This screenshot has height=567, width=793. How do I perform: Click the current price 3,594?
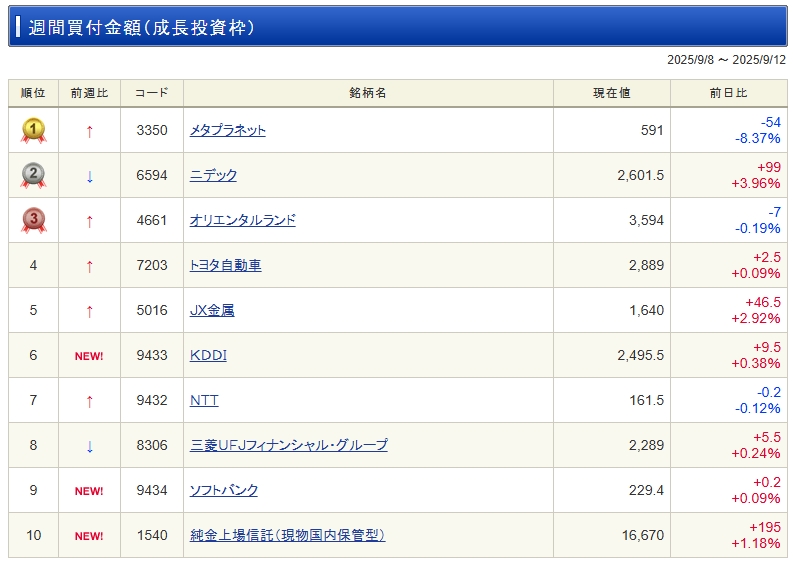[x=646, y=221]
